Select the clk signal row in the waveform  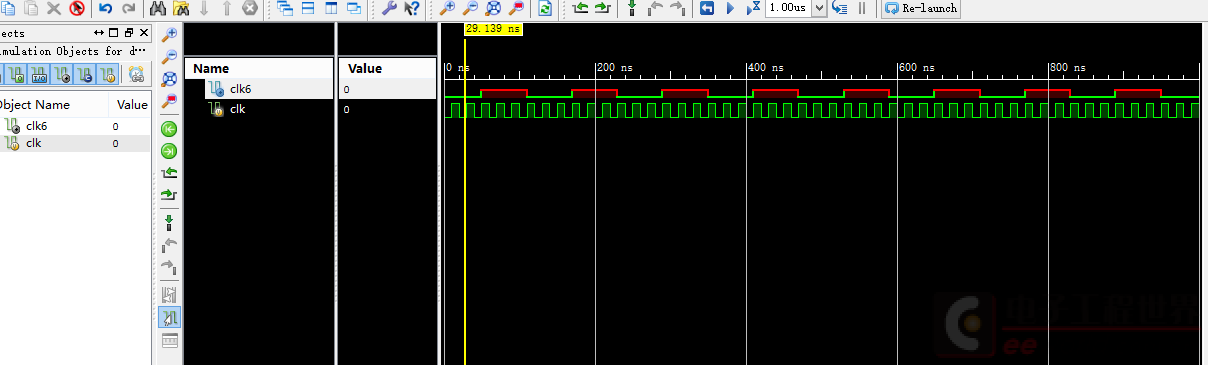[311, 109]
